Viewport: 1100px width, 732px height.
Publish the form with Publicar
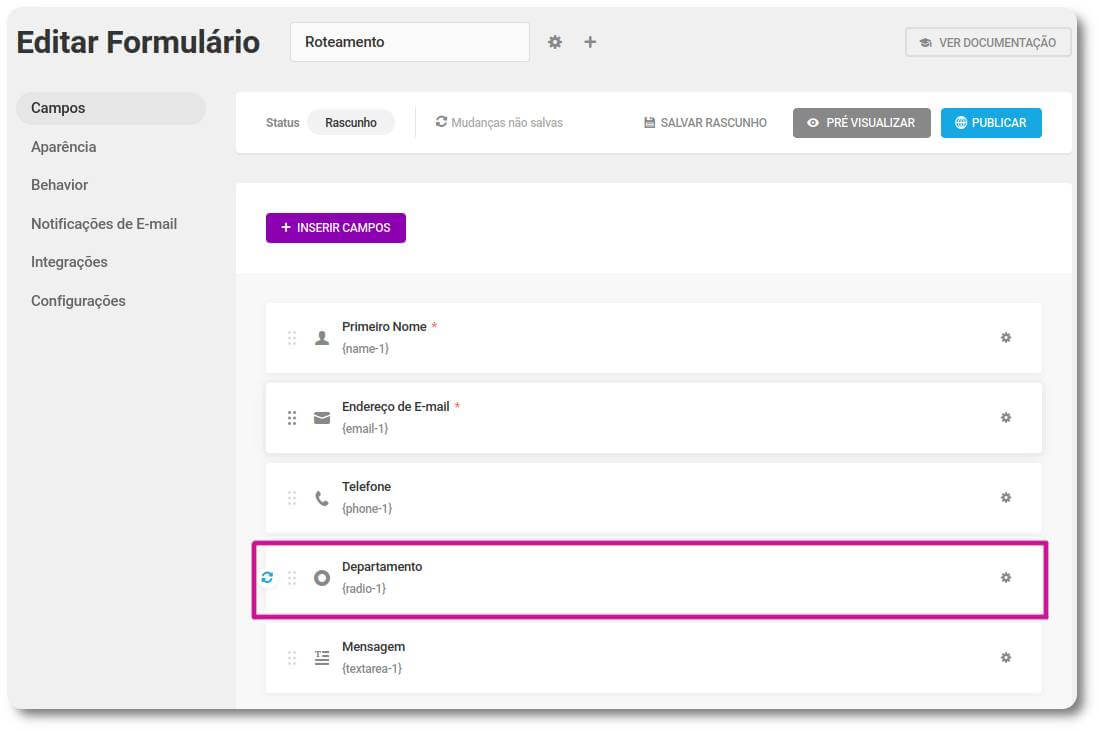click(991, 123)
